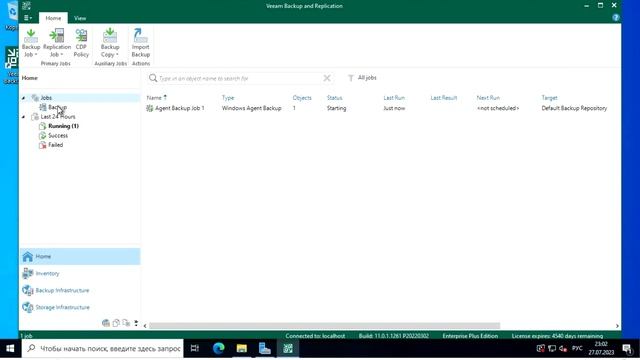The width and height of the screenshot is (640, 360).
Task: Switch input language via РУС indicator
Action: pos(577,349)
